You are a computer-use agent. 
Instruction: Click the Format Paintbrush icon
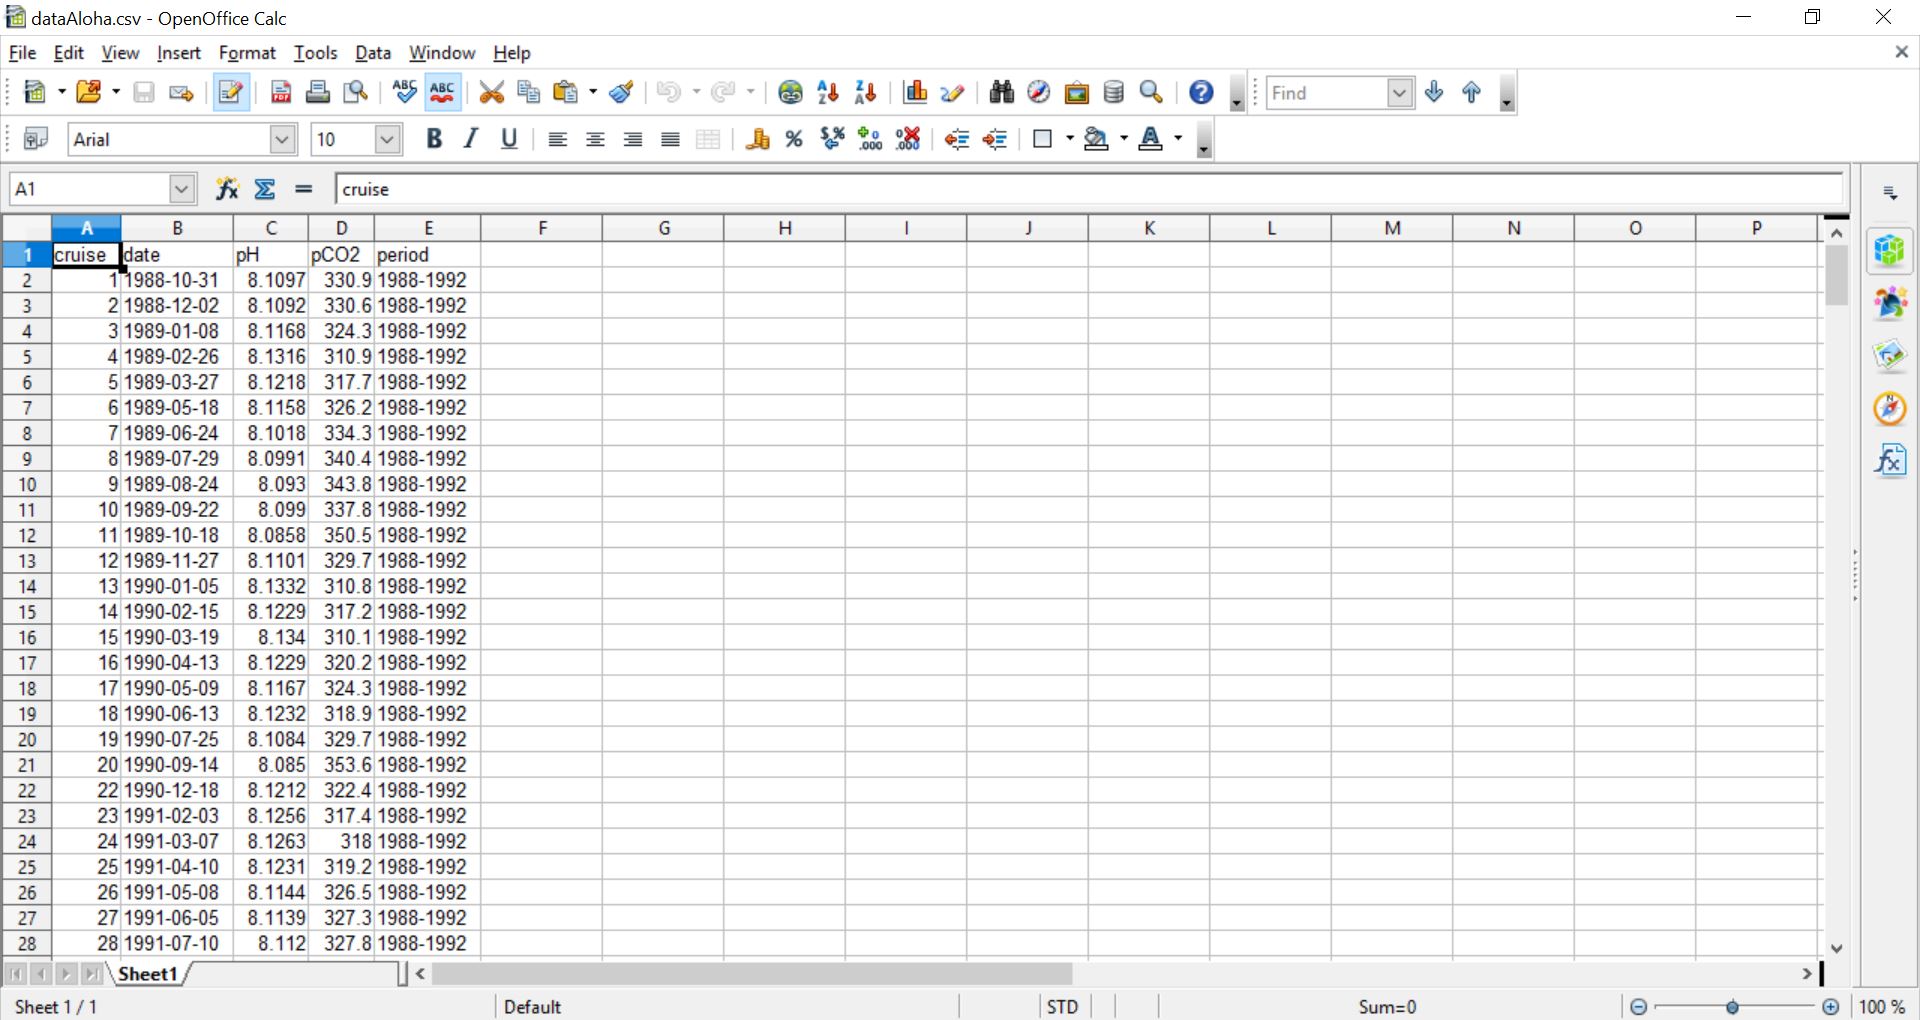621,92
